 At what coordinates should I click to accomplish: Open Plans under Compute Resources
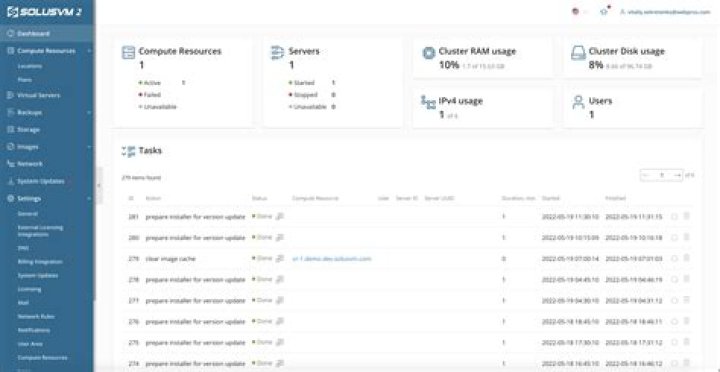pos(24,80)
